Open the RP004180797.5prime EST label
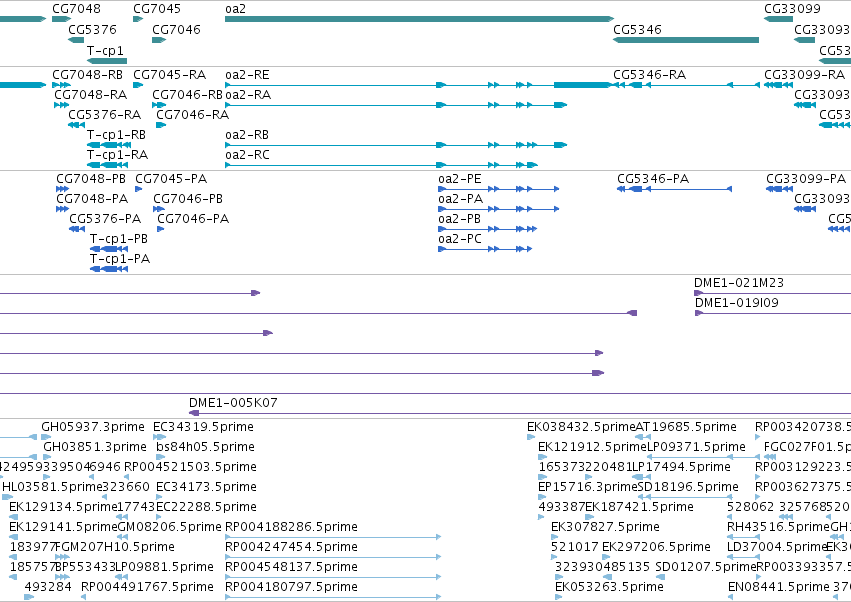The image size is (851, 602). (x=291, y=587)
